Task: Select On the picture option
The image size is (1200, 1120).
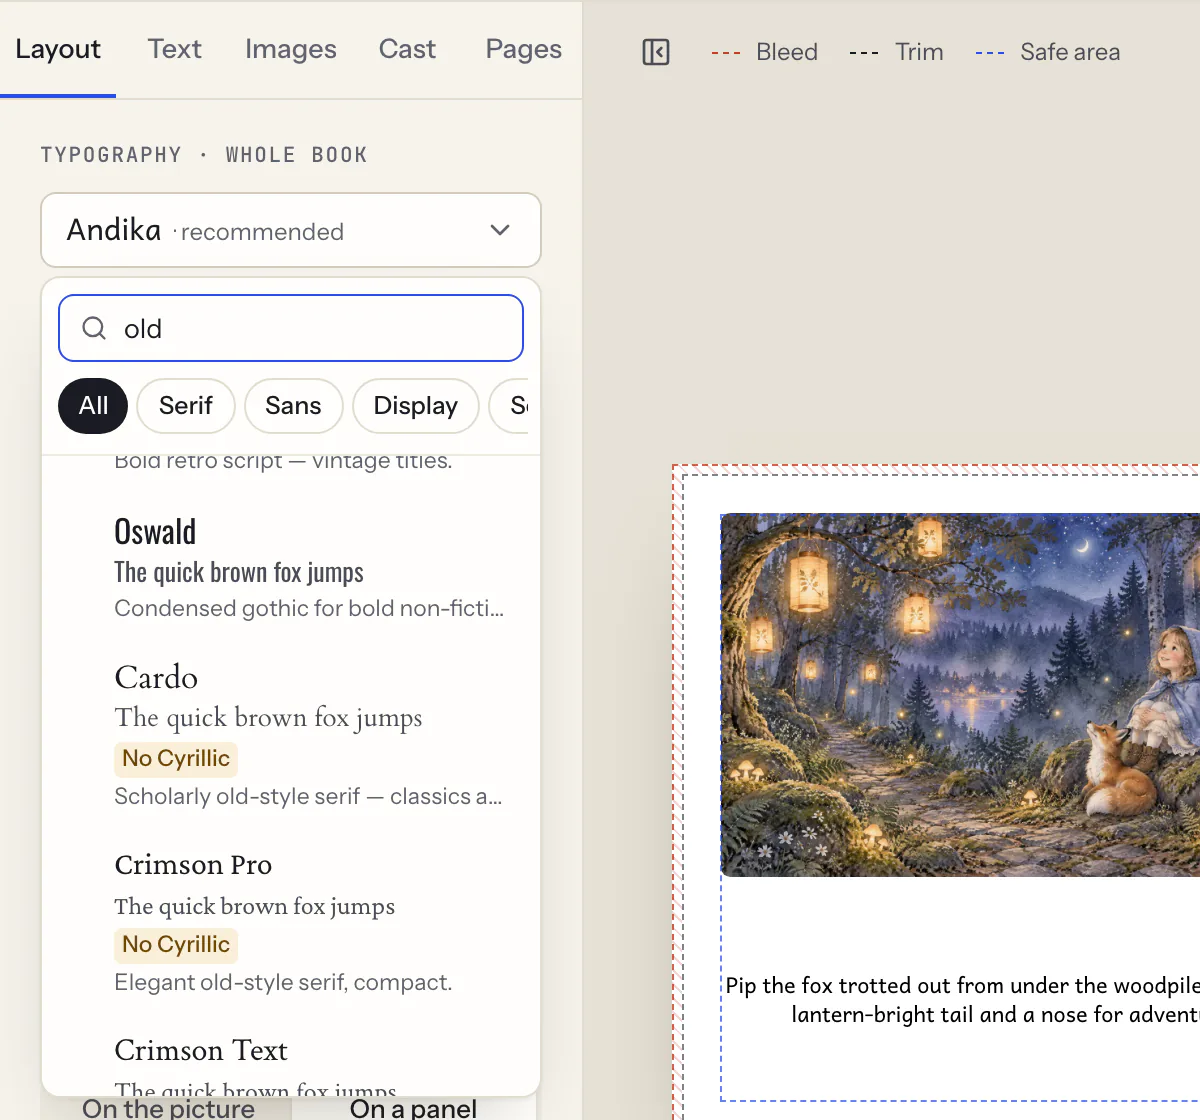Action: click(x=168, y=1108)
